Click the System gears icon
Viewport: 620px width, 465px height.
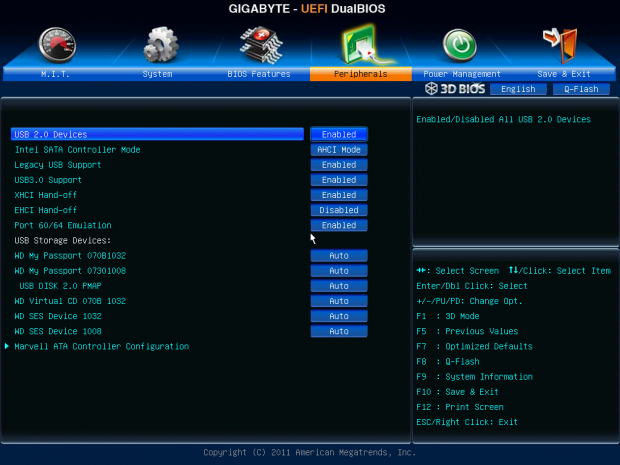click(161, 45)
